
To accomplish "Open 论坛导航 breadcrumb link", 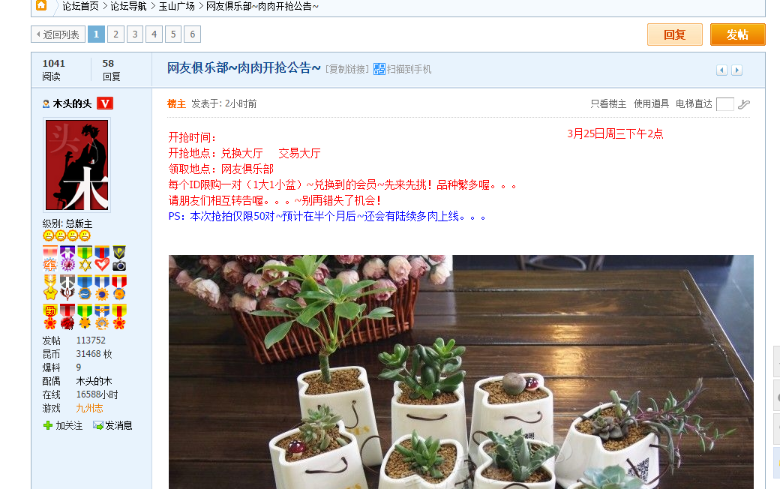I will [x=128, y=6].
